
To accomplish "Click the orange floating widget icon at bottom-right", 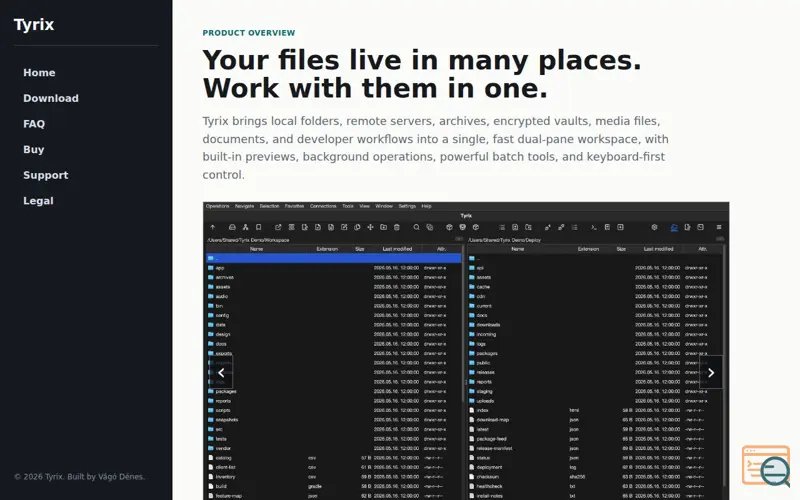I will [766, 466].
